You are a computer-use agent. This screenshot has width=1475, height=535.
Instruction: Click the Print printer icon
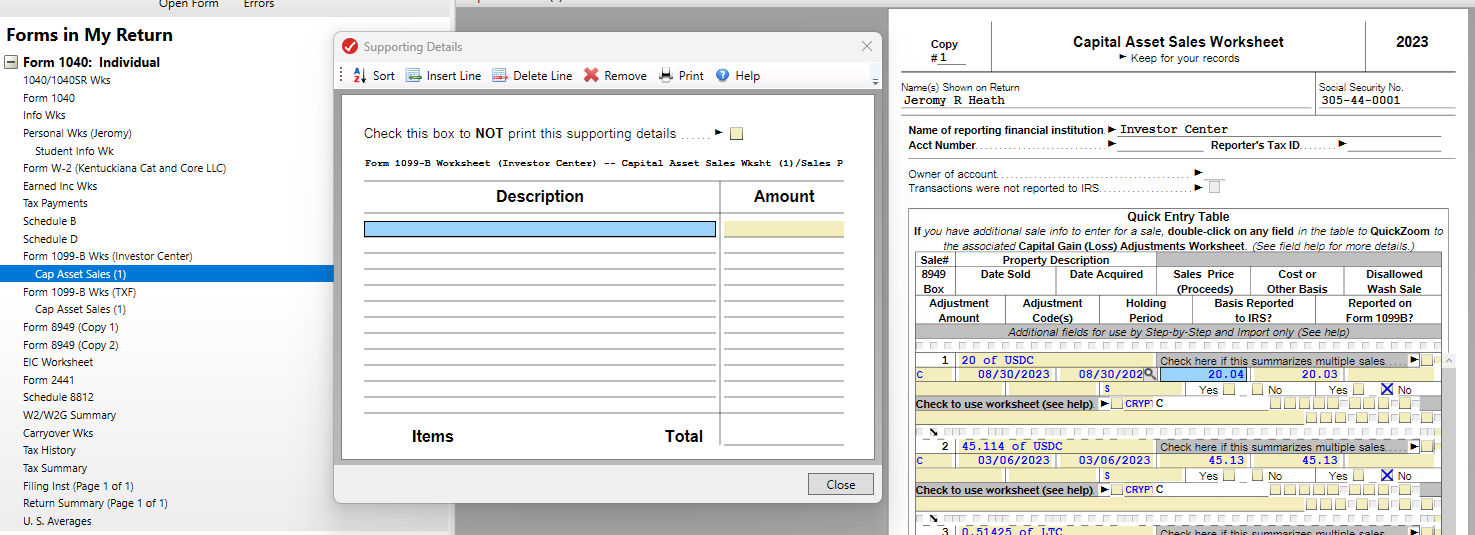(x=666, y=76)
